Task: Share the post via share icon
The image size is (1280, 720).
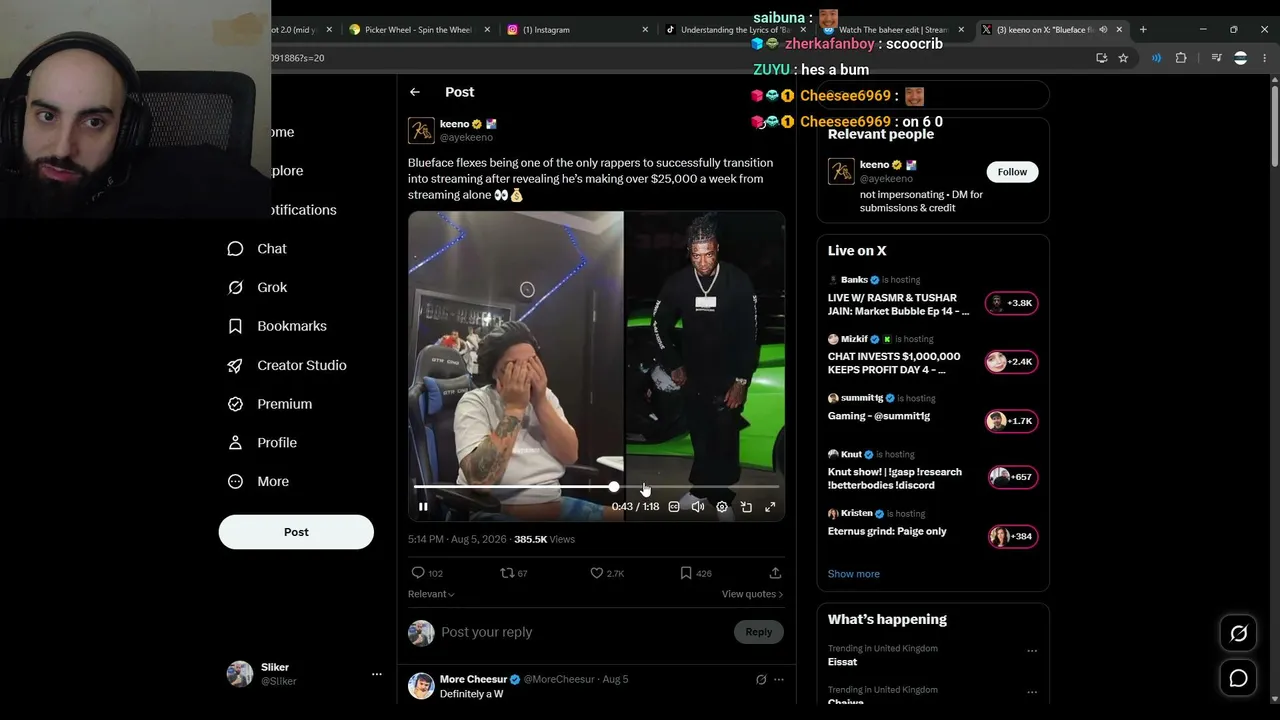Action: tap(775, 573)
